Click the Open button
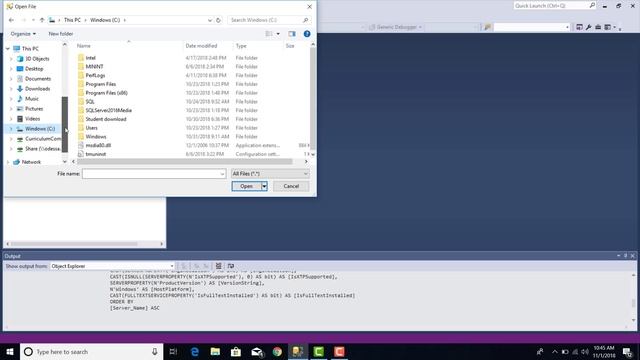640x360 pixels. point(247,186)
